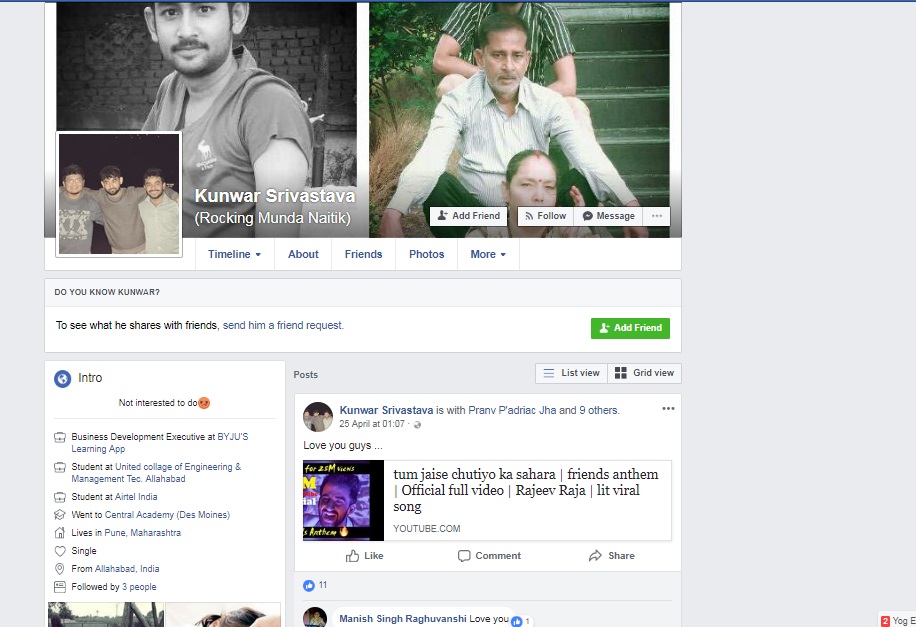Open post author name Kunwar Srivastava

(x=386, y=410)
